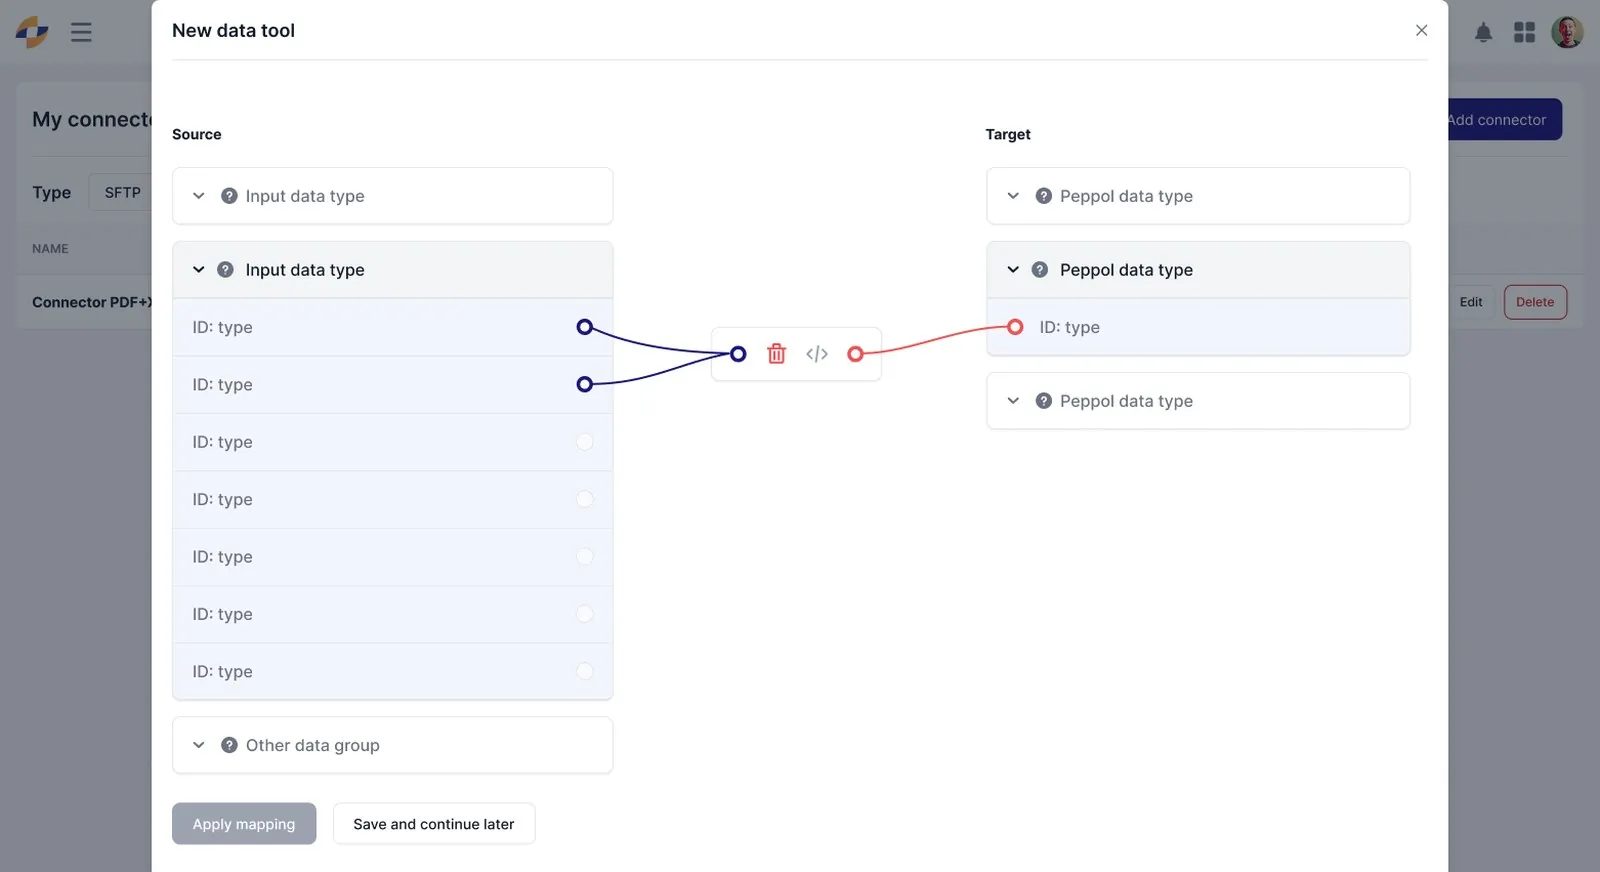1600x872 pixels.
Task: Open the mapping code editor icon
Action: coord(817,354)
